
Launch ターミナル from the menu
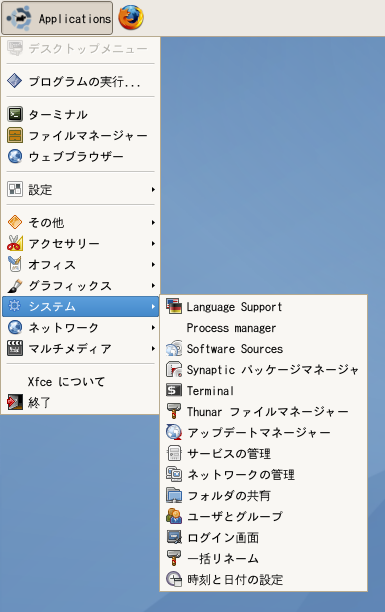pos(80,114)
